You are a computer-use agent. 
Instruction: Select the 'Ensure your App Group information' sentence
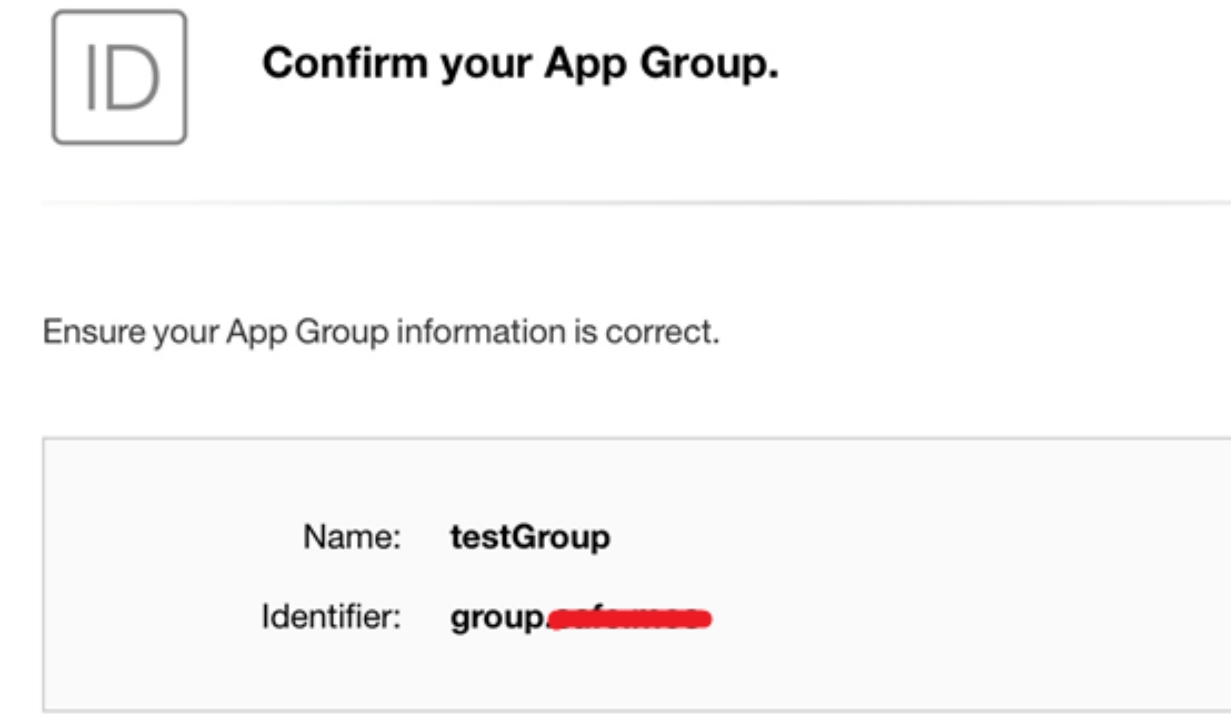tap(381, 331)
